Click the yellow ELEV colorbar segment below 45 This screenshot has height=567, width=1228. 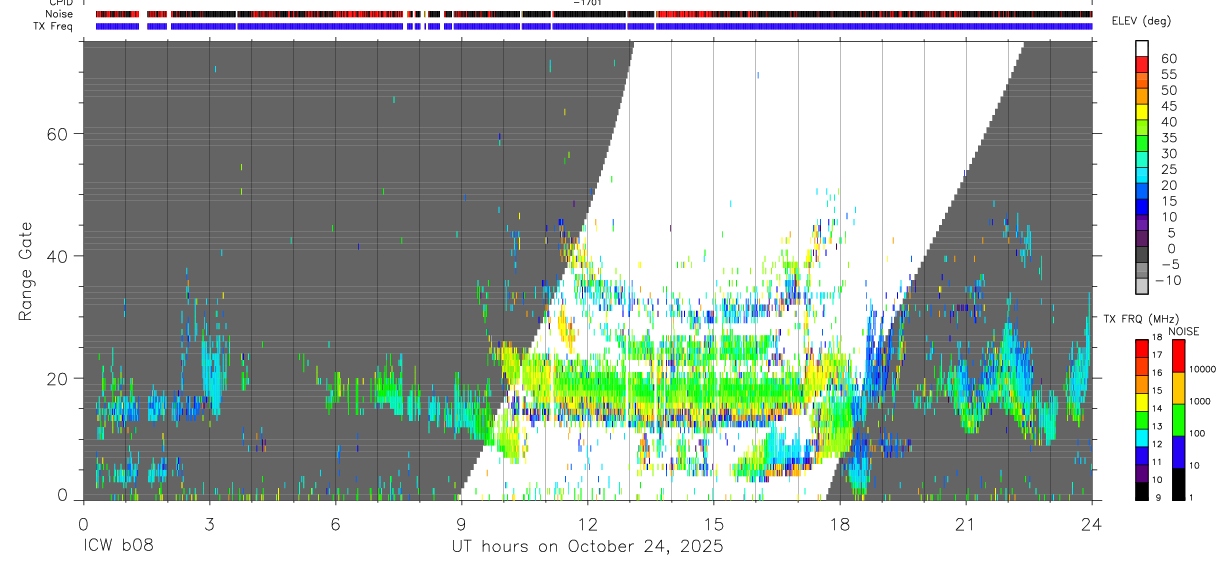click(1142, 112)
